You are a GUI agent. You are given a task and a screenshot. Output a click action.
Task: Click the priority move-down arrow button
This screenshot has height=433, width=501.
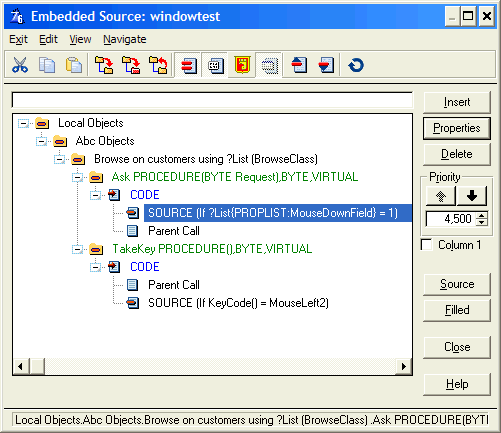[472, 196]
